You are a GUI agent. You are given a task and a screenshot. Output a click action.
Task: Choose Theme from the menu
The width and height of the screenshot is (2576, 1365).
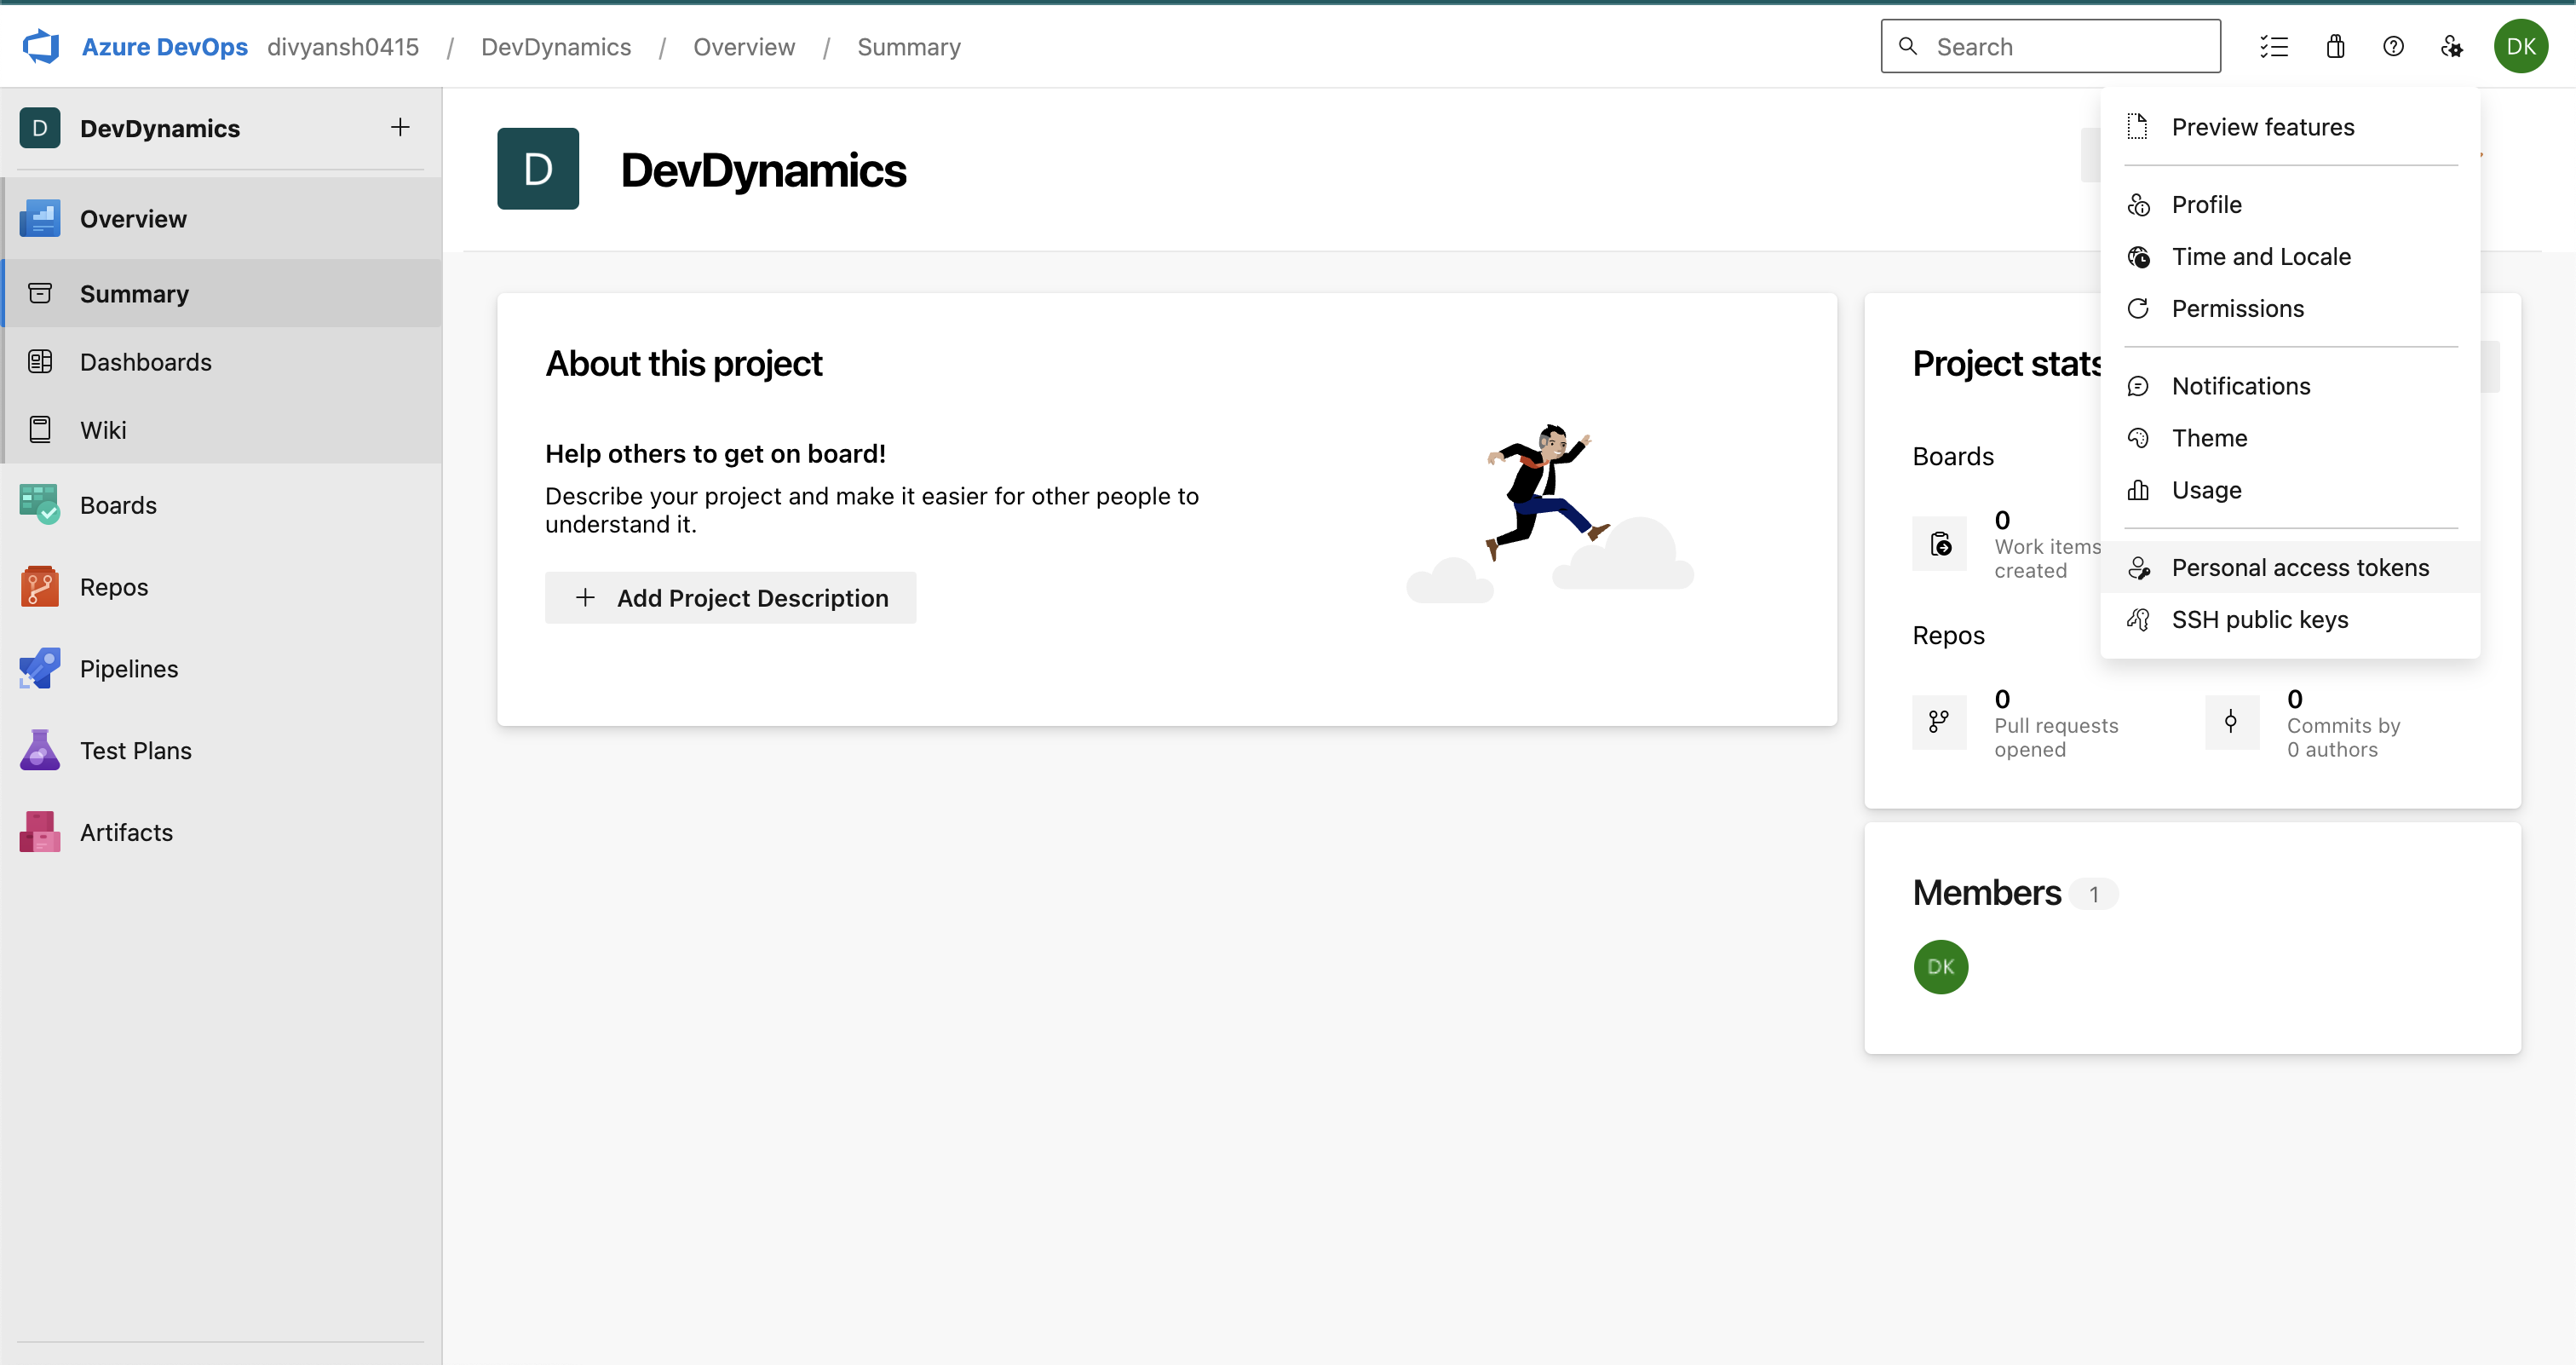point(2290,438)
